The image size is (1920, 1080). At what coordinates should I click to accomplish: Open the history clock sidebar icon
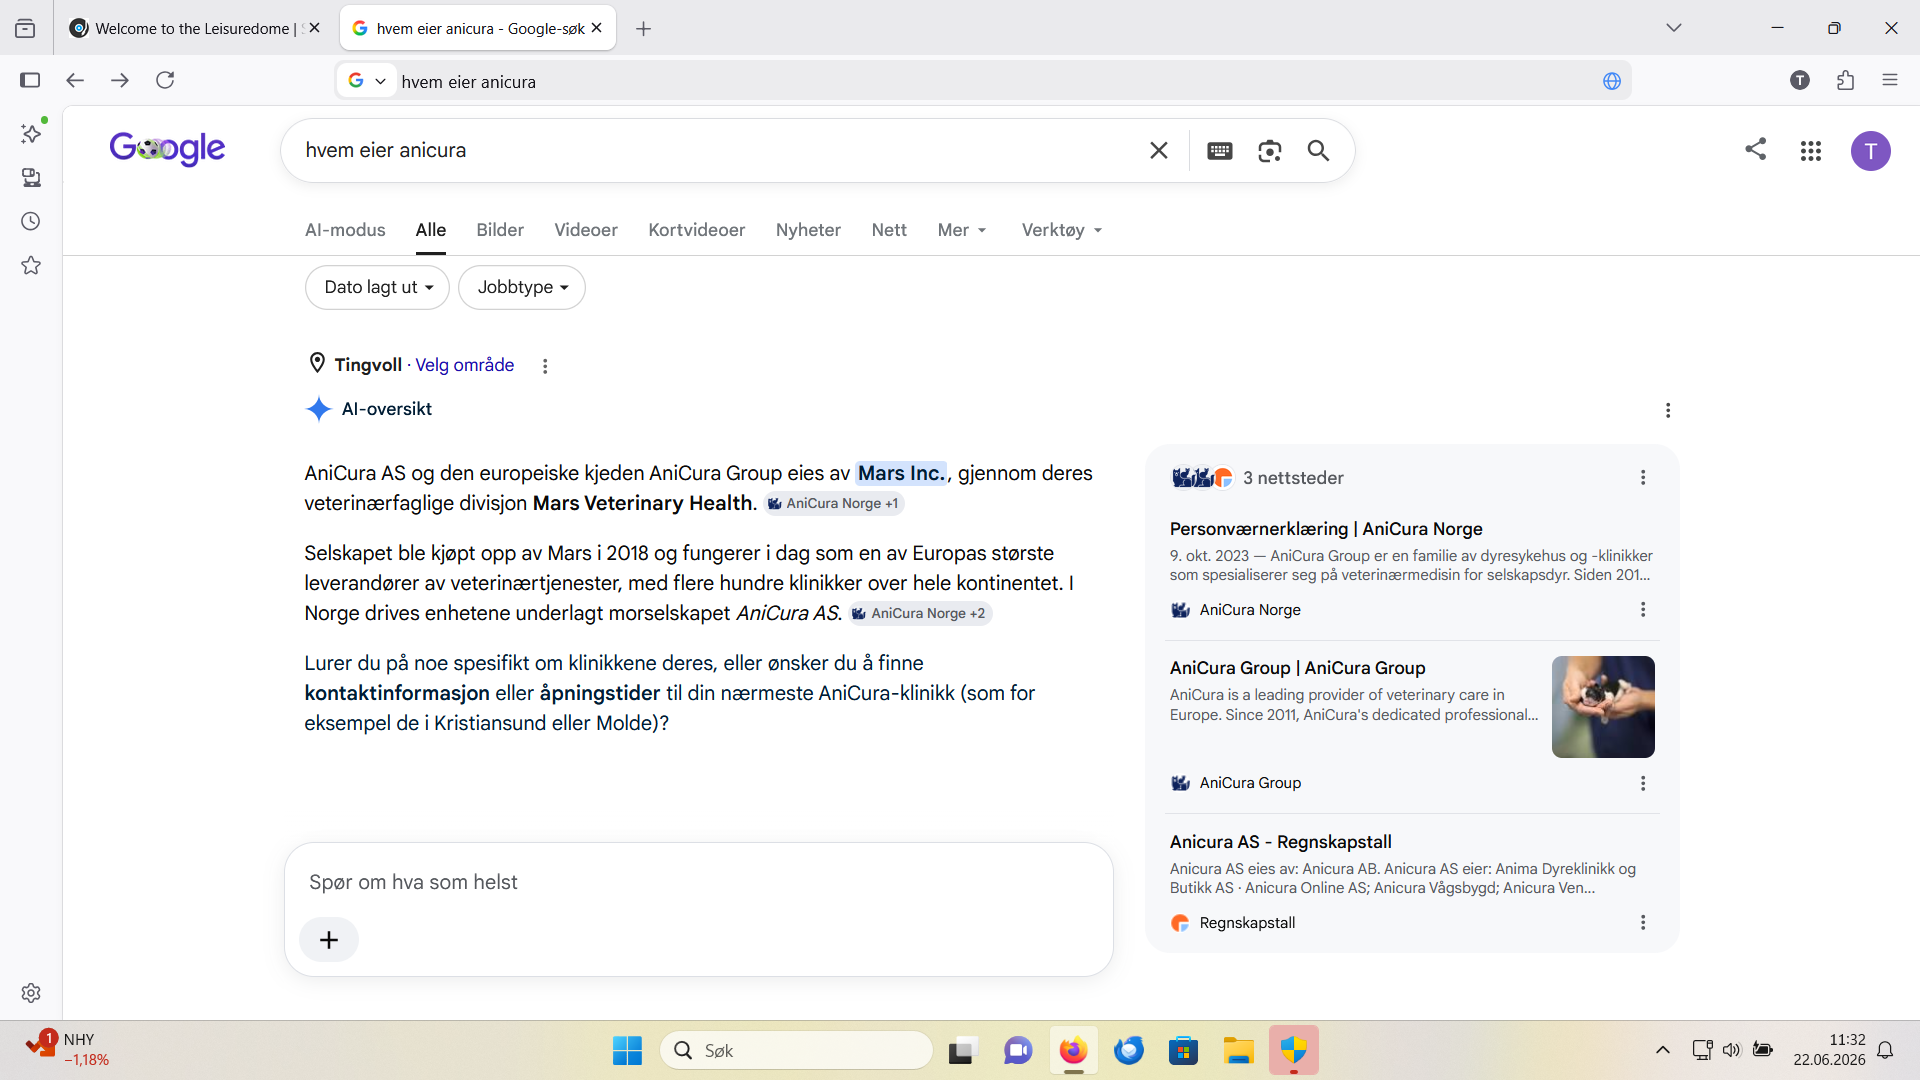pos(31,221)
